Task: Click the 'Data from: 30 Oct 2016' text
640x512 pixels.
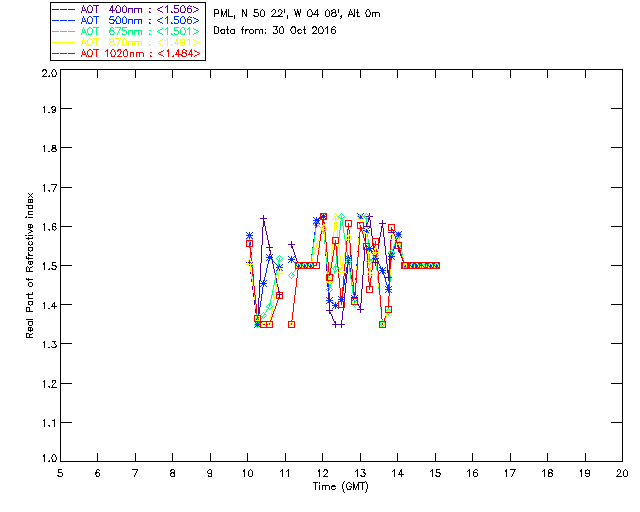Action: click(x=275, y=31)
